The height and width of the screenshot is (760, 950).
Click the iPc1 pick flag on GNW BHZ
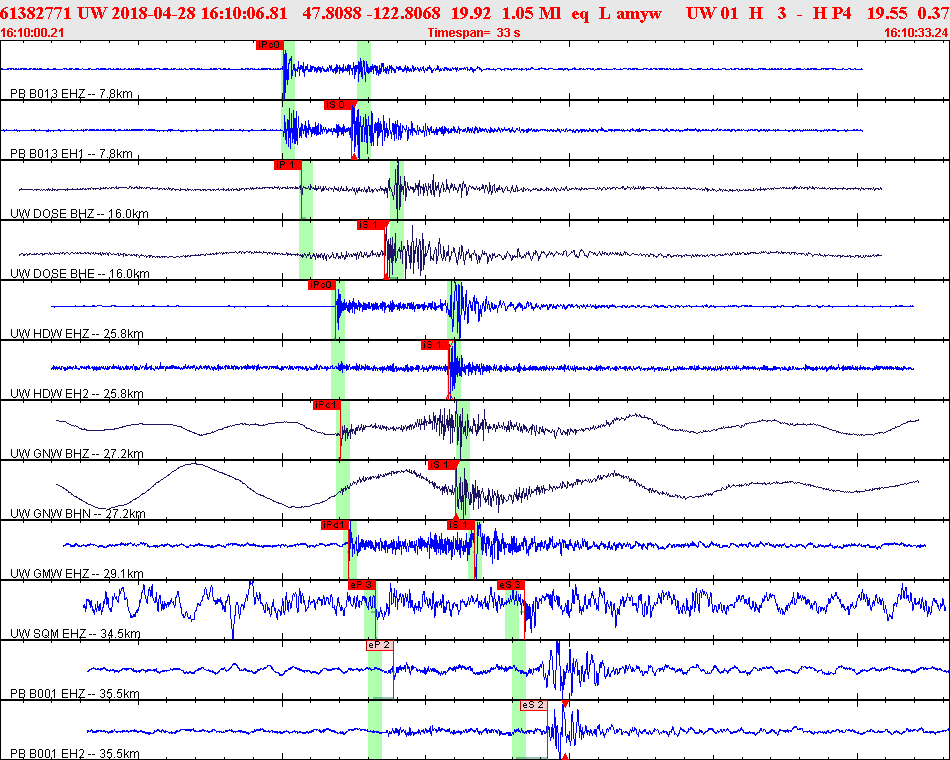coord(327,405)
